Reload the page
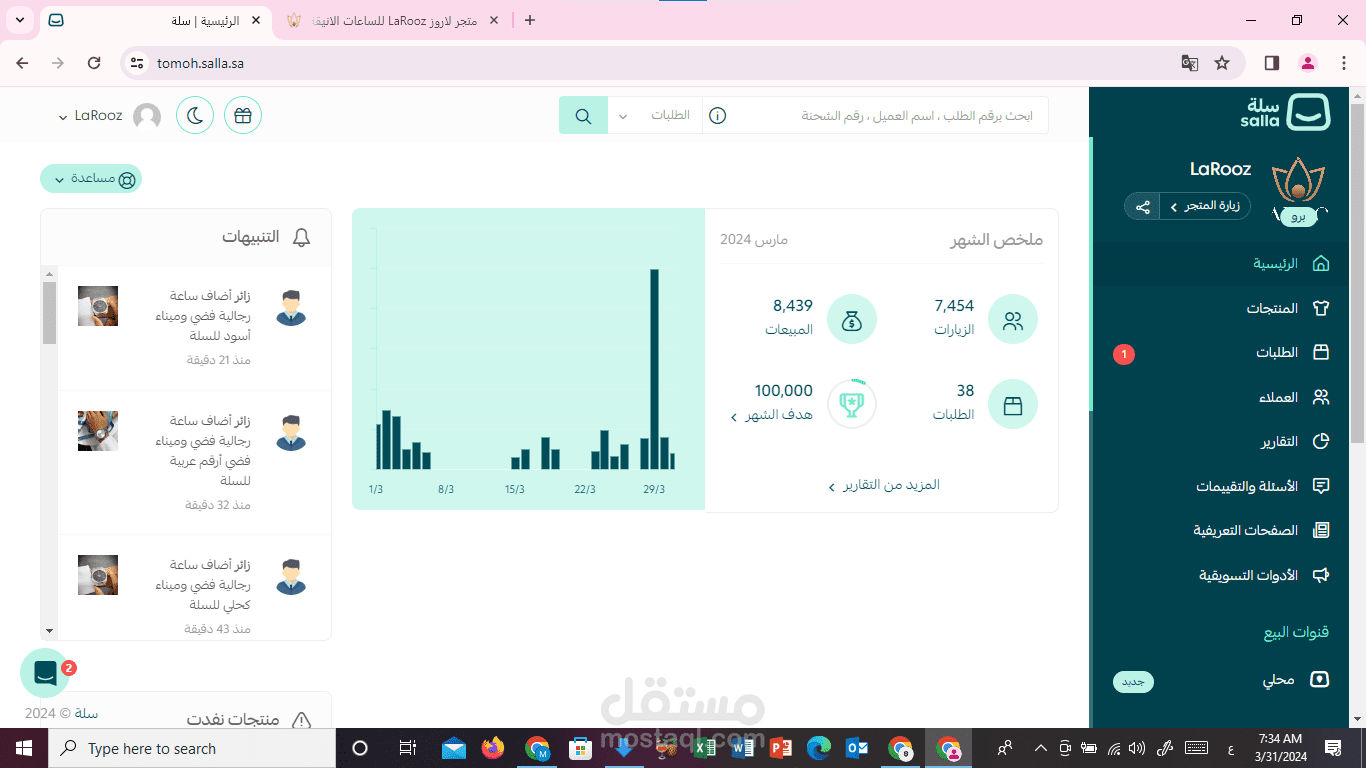The height and width of the screenshot is (768, 1366). pyautogui.click(x=94, y=63)
